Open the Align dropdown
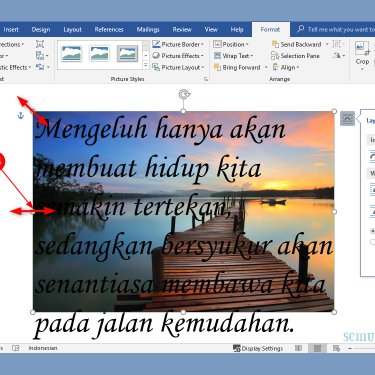 [x=286, y=67]
